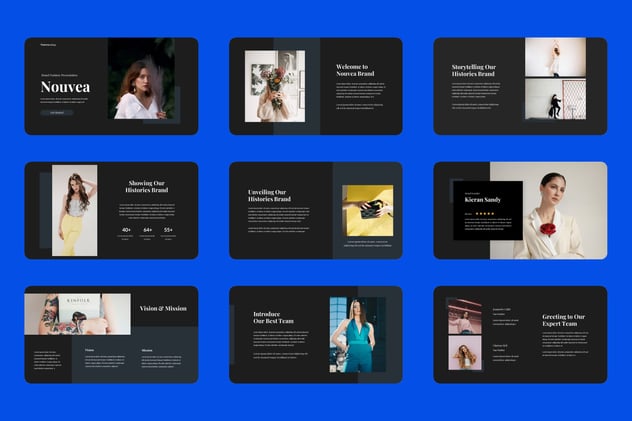Image resolution: width=632 pixels, height=421 pixels.
Task: Open the Unveiling Our Histories Brand slide
Action: [316, 210]
